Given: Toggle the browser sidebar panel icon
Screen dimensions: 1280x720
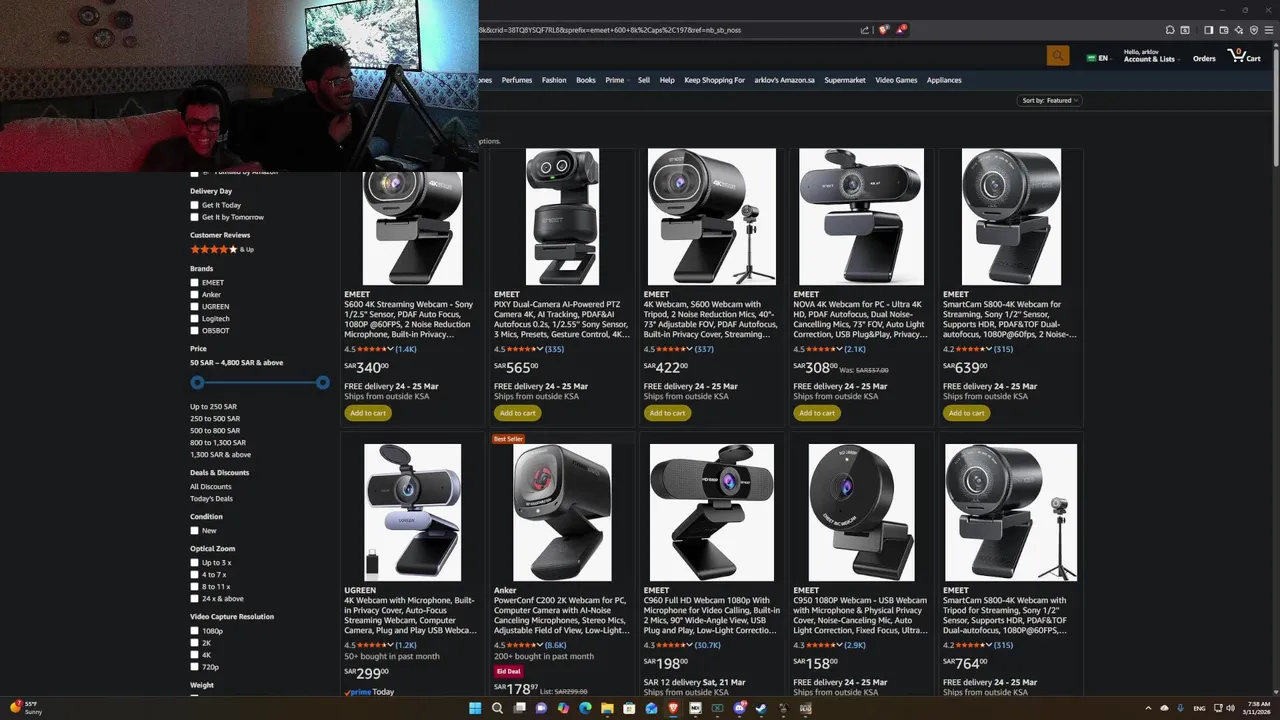Looking at the screenshot, I should tap(1209, 30).
